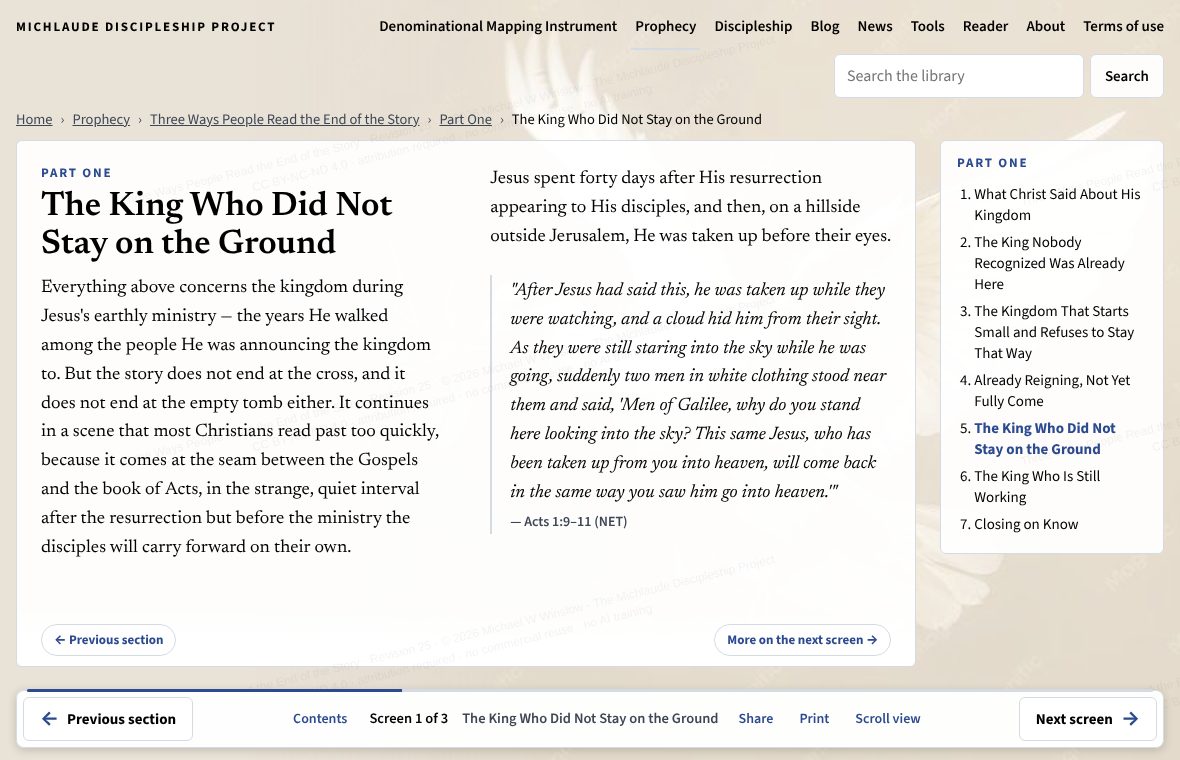1180x760 pixels.
Task: Go to Home in the breadcrumb
Action: click(34, 120)
